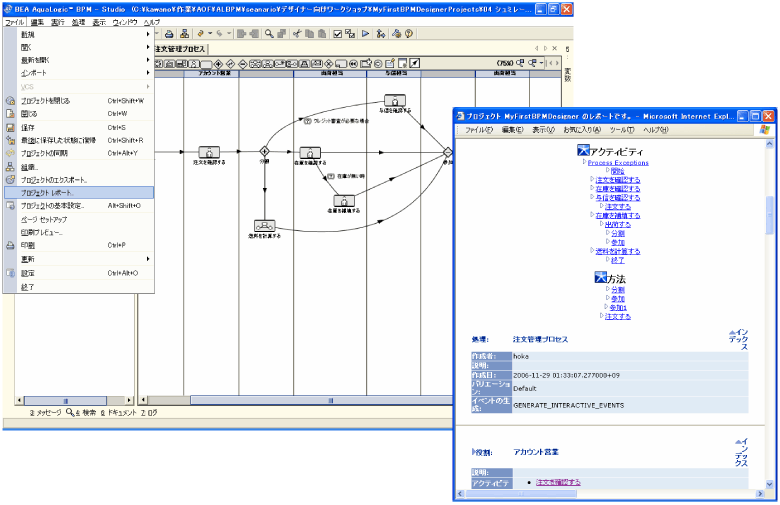
Task: Click the 注文を確認する activity node in diagram
Action: pos(209,152)
